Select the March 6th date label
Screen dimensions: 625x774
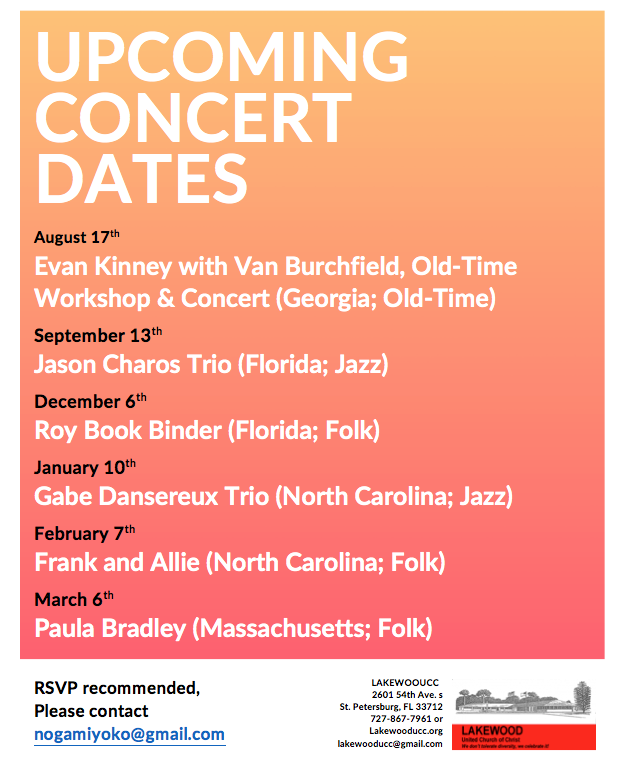click(x=74, y=598)
